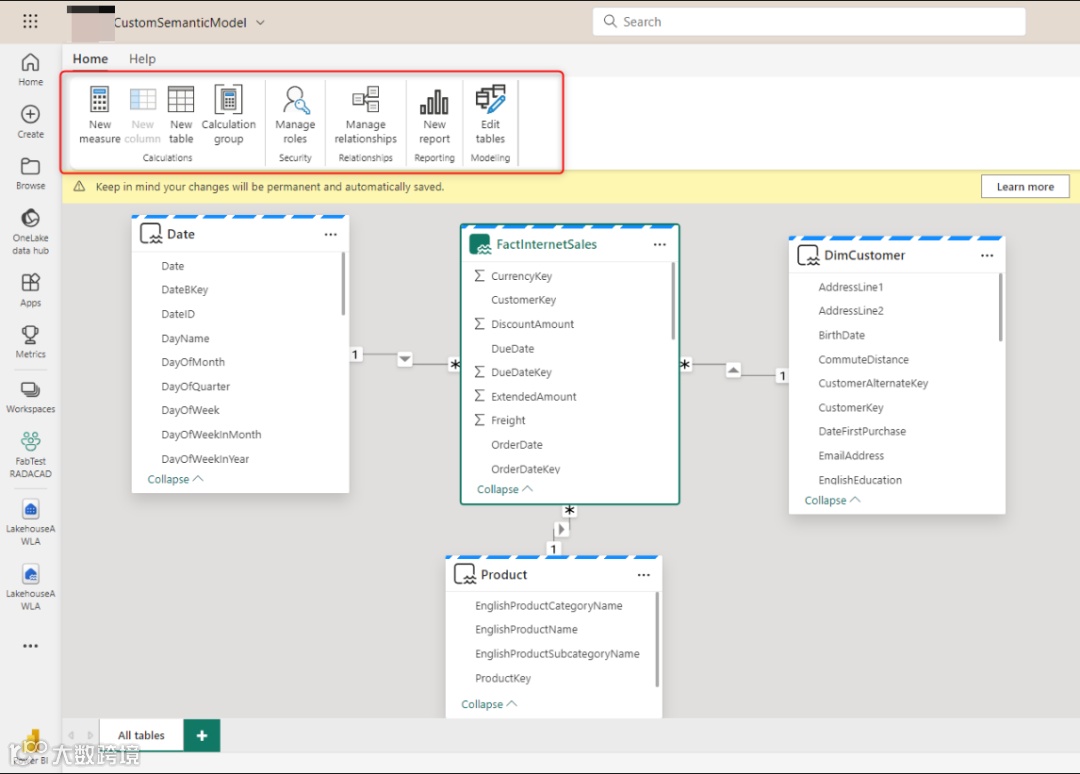Select BirthDate column in DimCustomer

842,335
